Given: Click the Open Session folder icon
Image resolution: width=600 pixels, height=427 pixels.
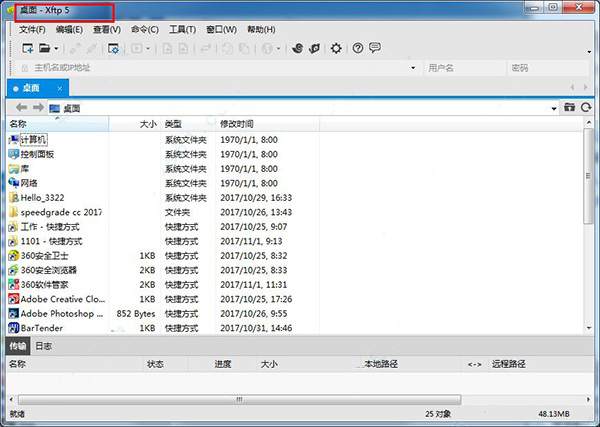Looking at the screenshot, I should tap(44, 48).
